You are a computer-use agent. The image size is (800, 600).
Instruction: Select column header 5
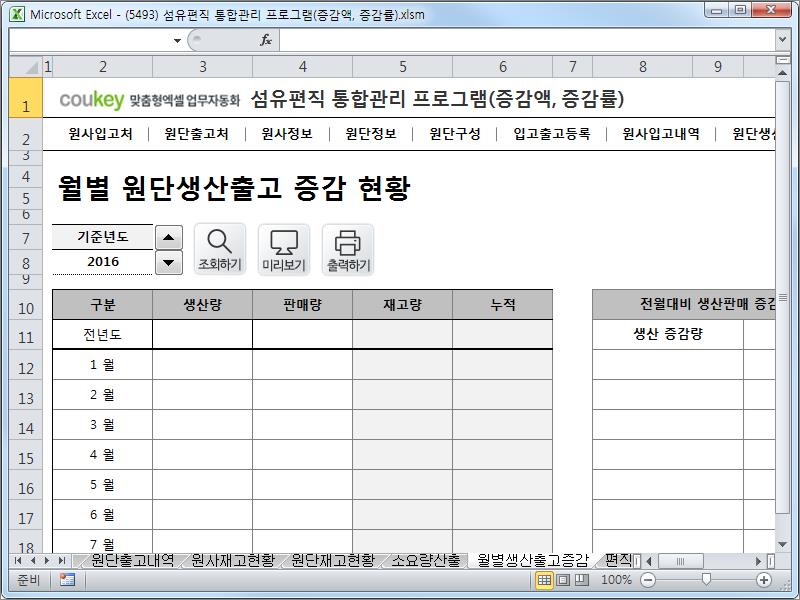403,67
